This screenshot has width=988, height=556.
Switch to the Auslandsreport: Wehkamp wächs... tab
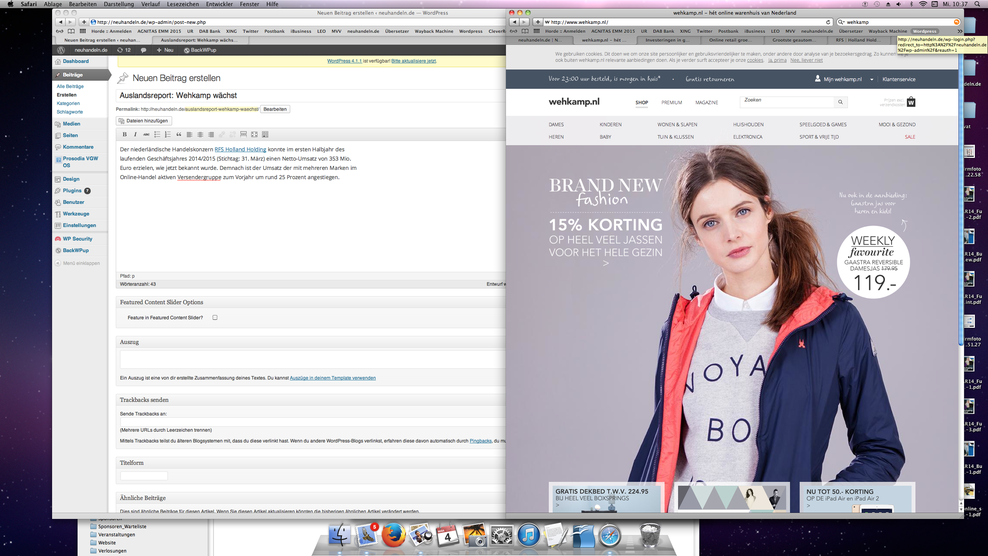(x=199, y=40)
